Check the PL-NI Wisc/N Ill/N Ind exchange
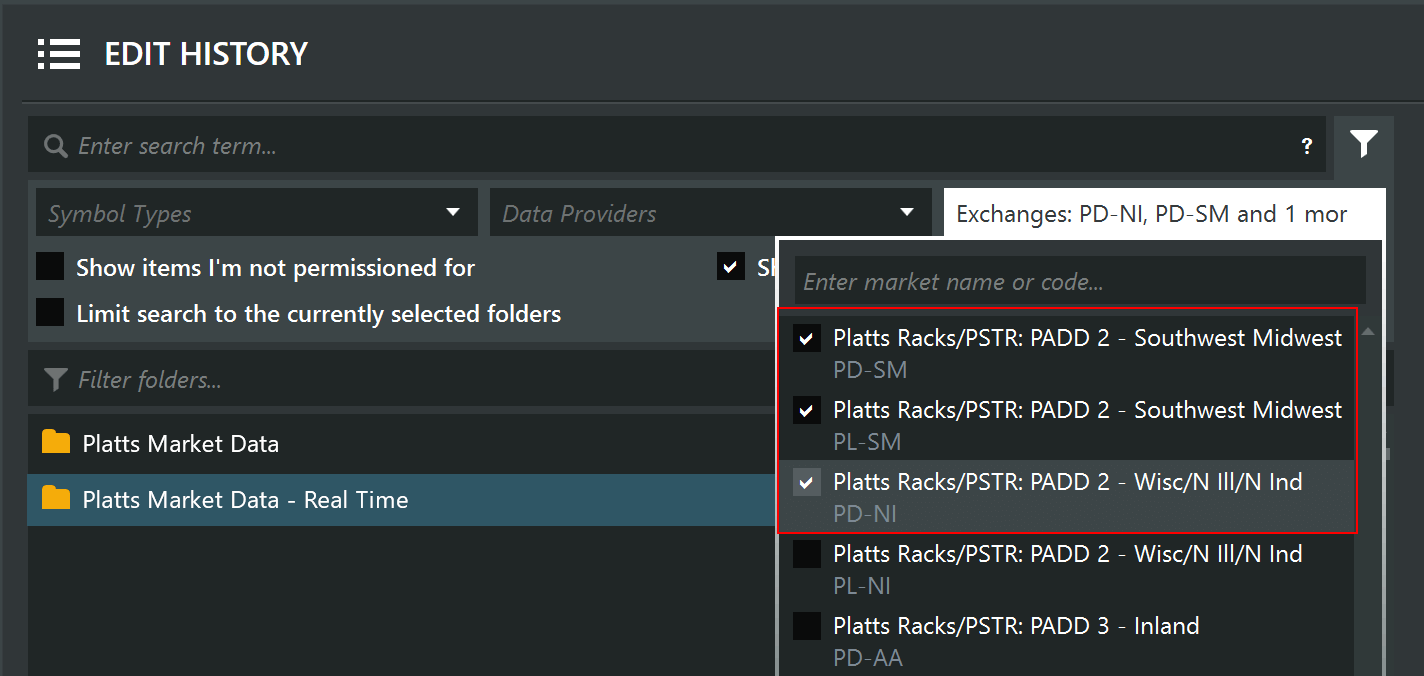 tap(807, 554)
